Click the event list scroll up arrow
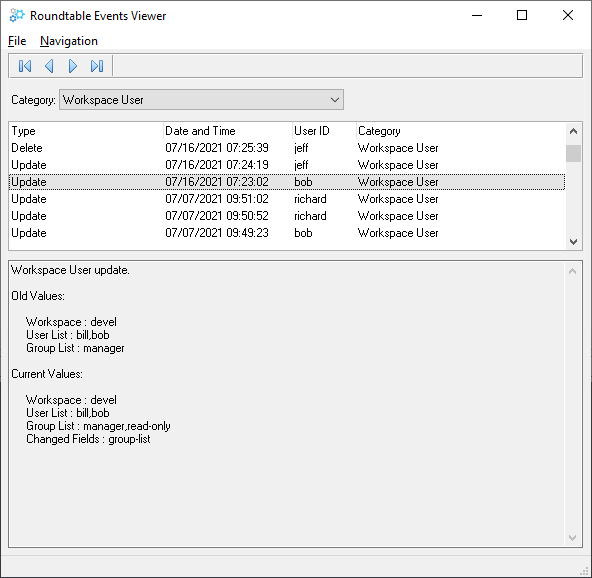This screenshot has height=578, width=592. tap(573, 131)
